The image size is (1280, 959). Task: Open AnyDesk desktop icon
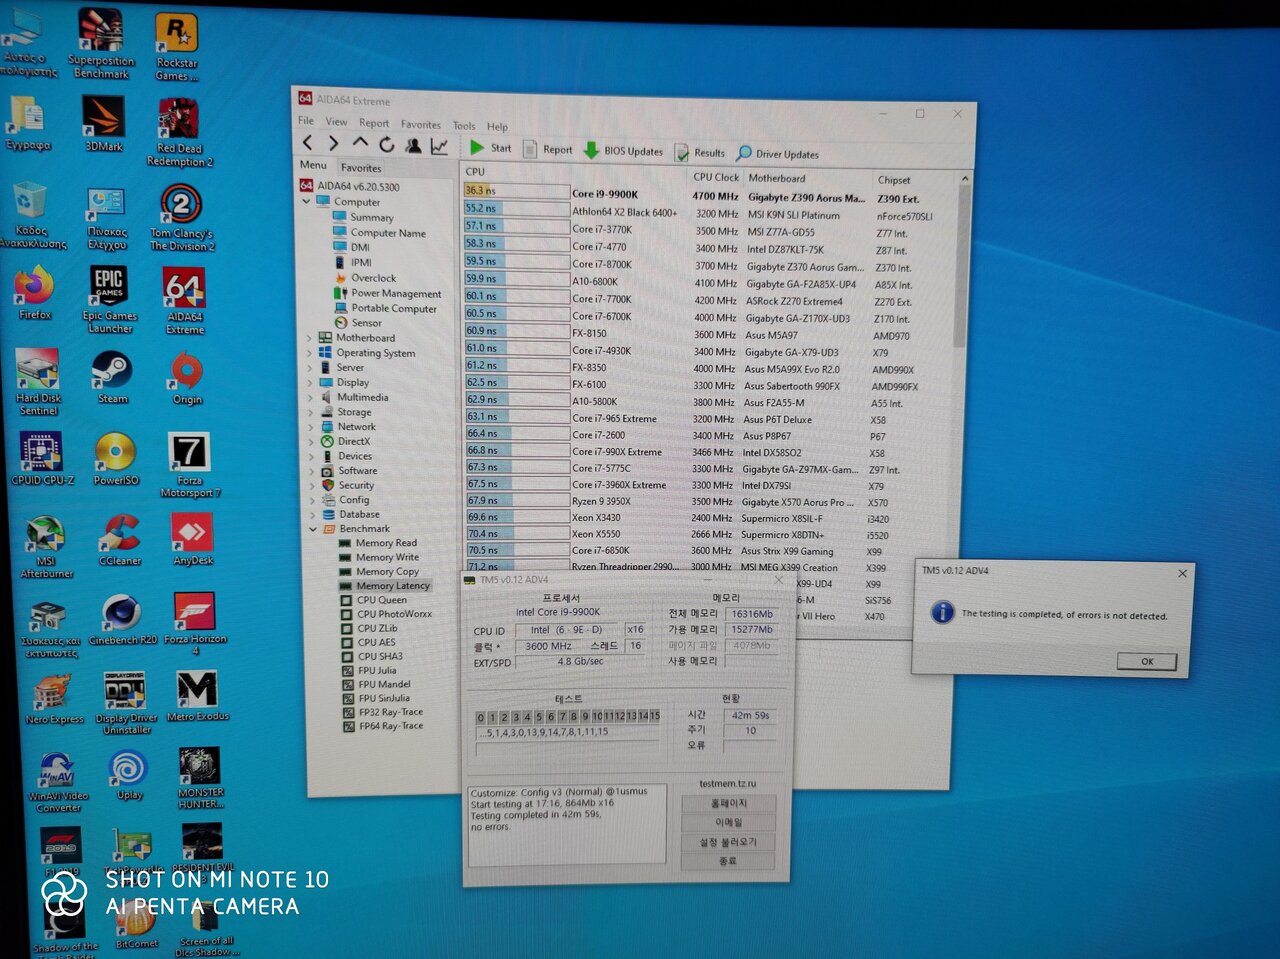coord(193,540)
